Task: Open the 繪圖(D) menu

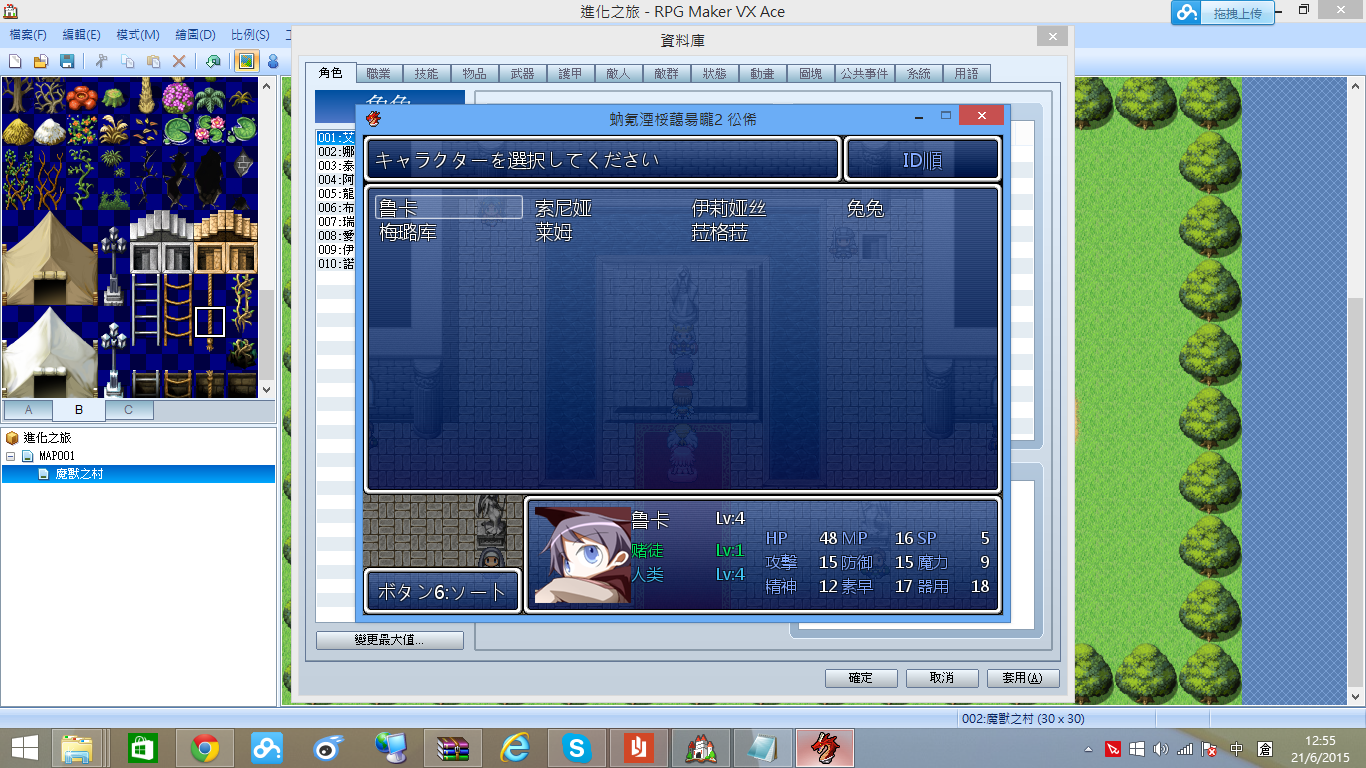Action: coord(195,35)
